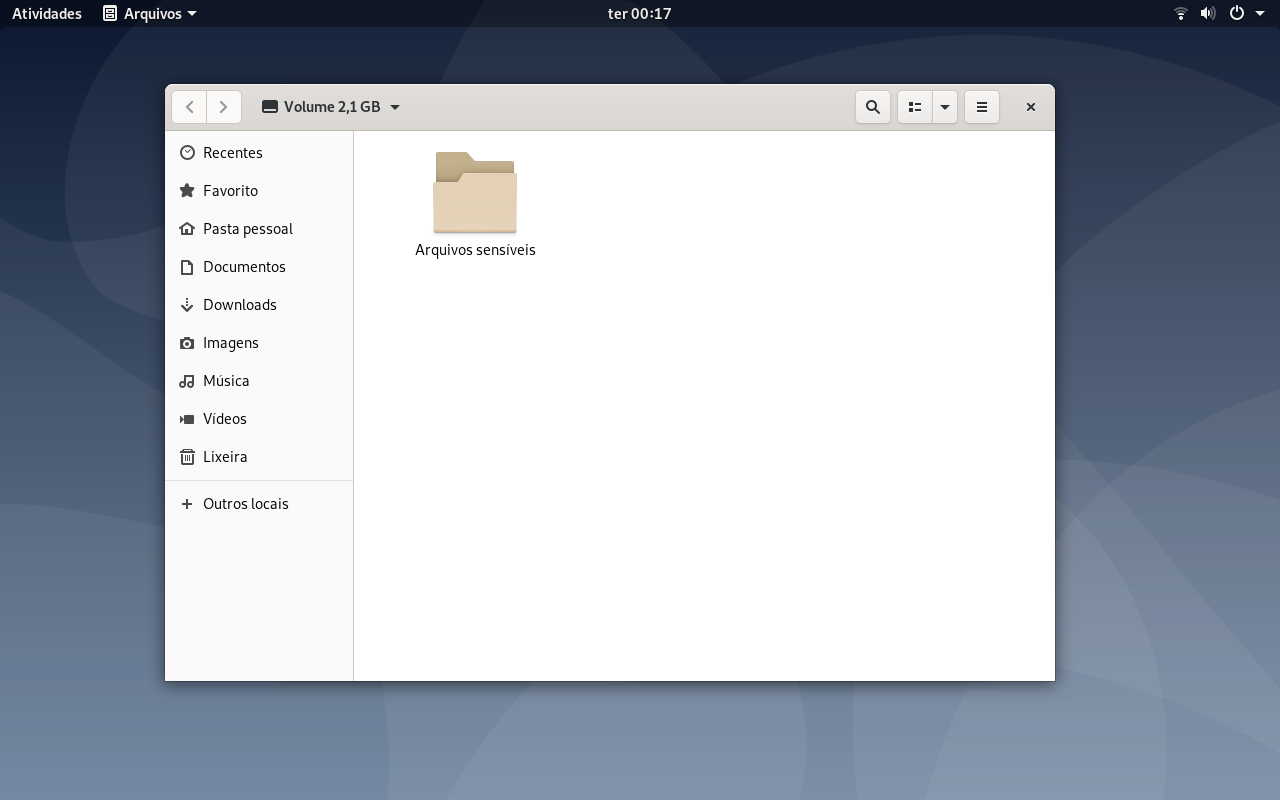The image size is (1280, 800).
Task: Go forward with the right arrow
Action: point(224,107)
